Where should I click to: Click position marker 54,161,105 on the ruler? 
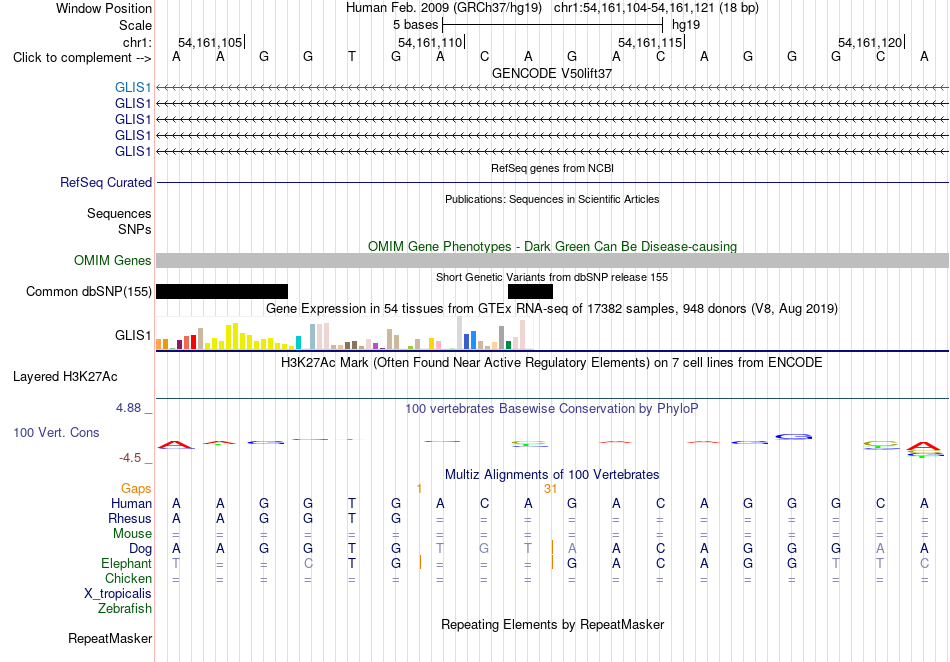point(211,42)
